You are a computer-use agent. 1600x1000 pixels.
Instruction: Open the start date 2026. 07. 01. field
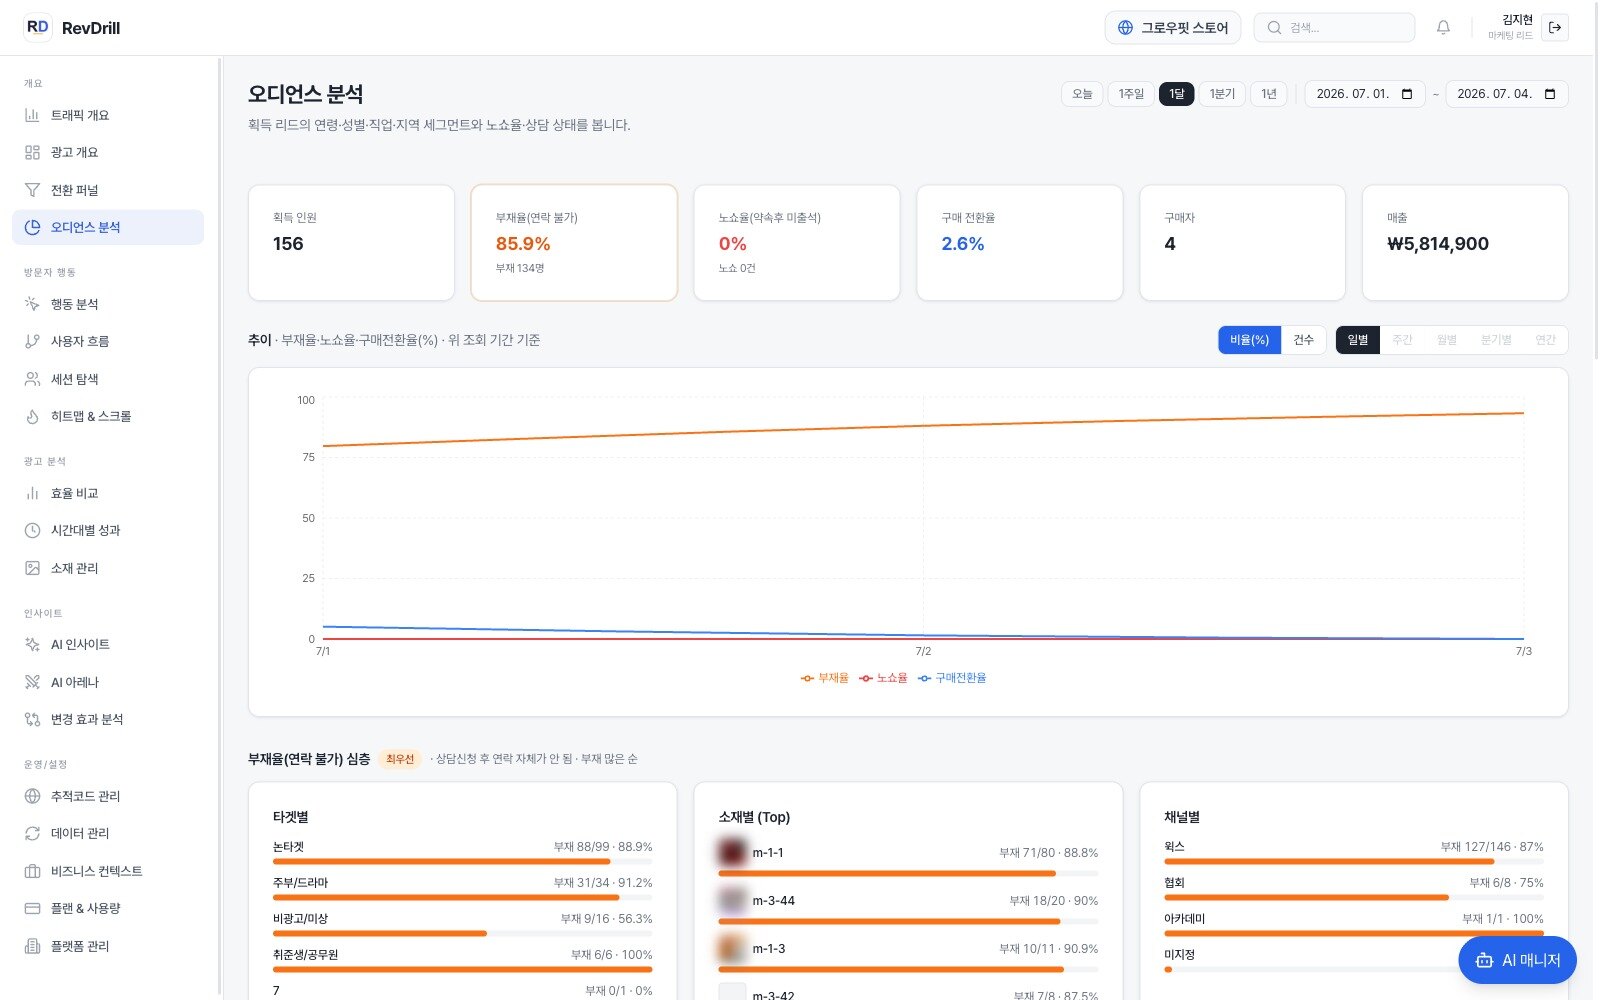[1365, 94]
